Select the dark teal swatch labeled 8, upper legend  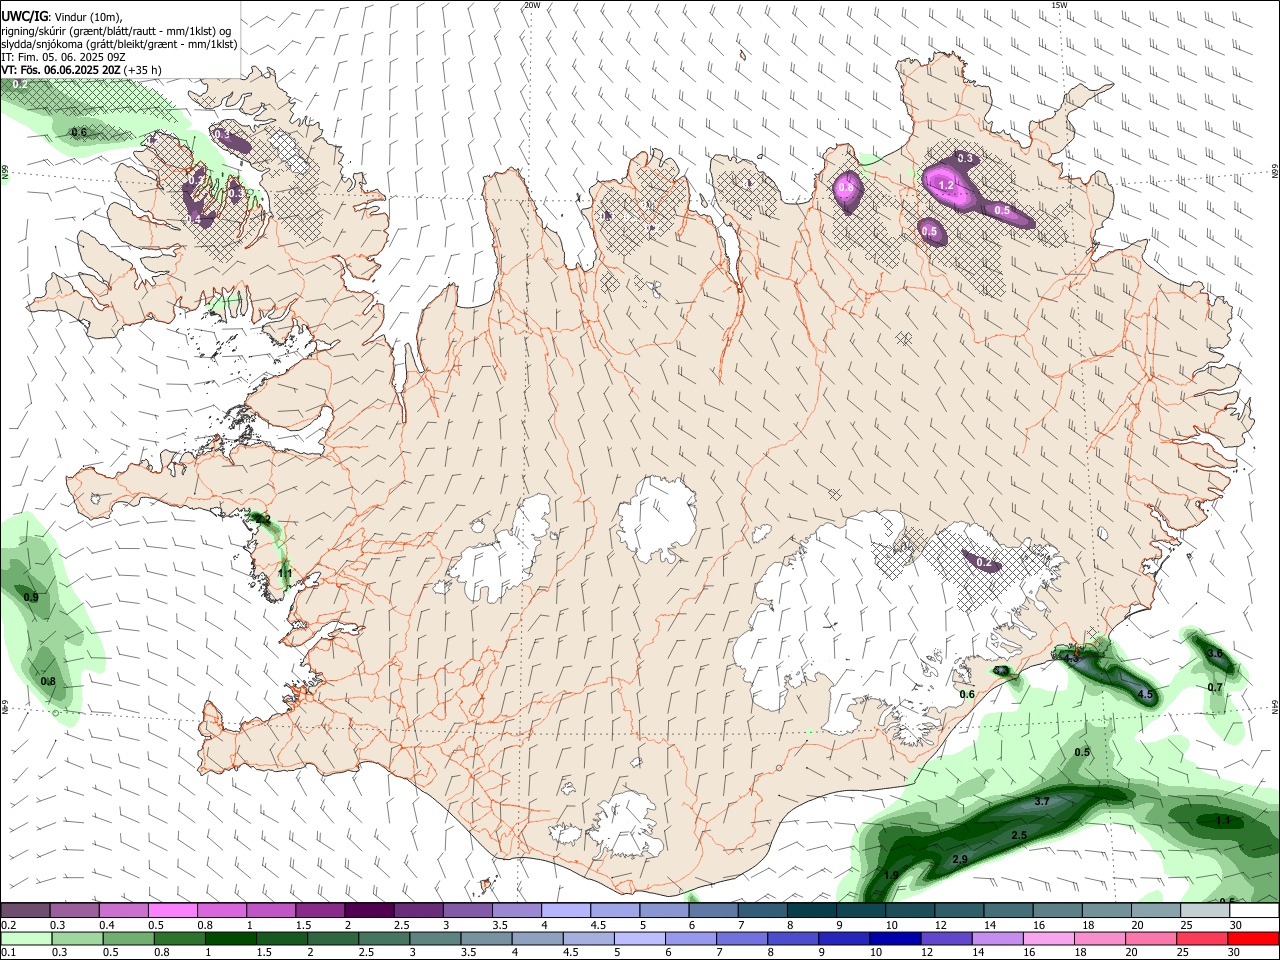[x=811, y=910]
